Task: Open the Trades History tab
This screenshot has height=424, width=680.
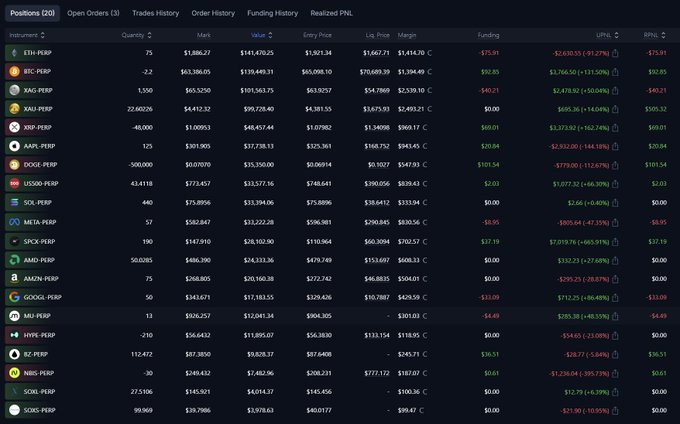Action: point(156,13)
